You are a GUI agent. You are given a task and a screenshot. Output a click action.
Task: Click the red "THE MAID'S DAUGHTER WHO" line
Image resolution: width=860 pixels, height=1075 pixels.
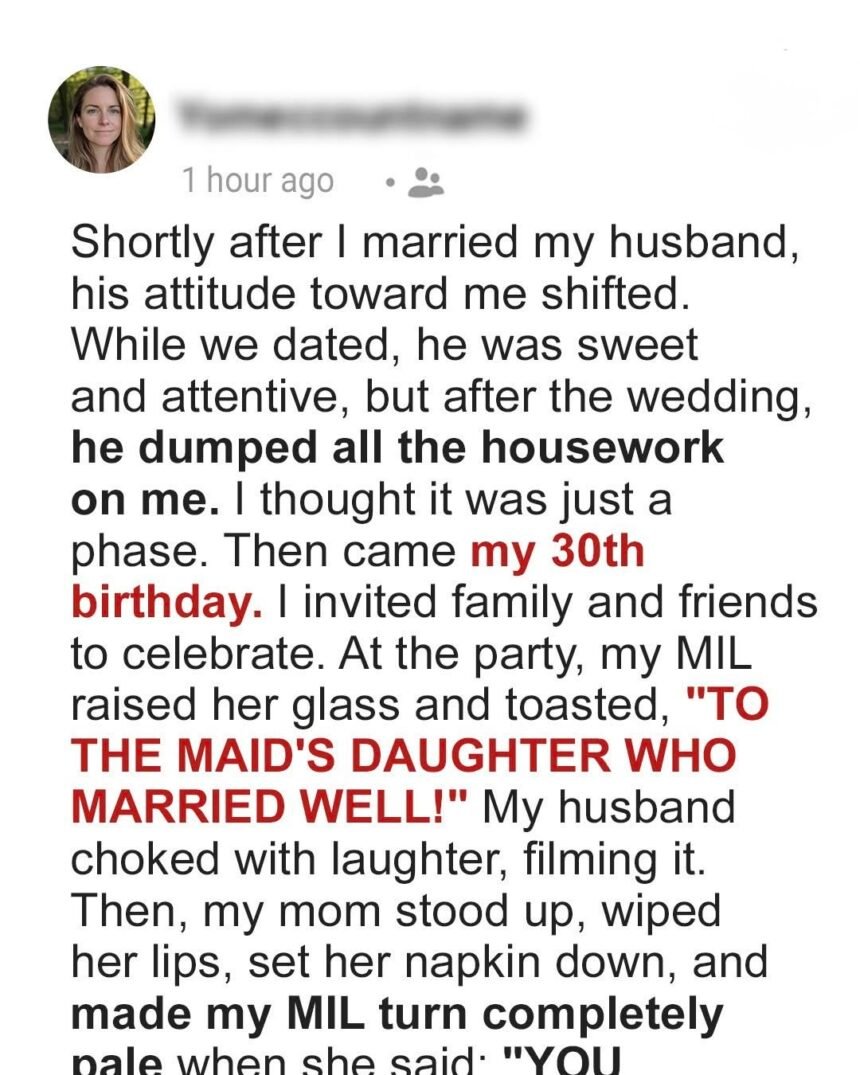click(x=403, y=756)
